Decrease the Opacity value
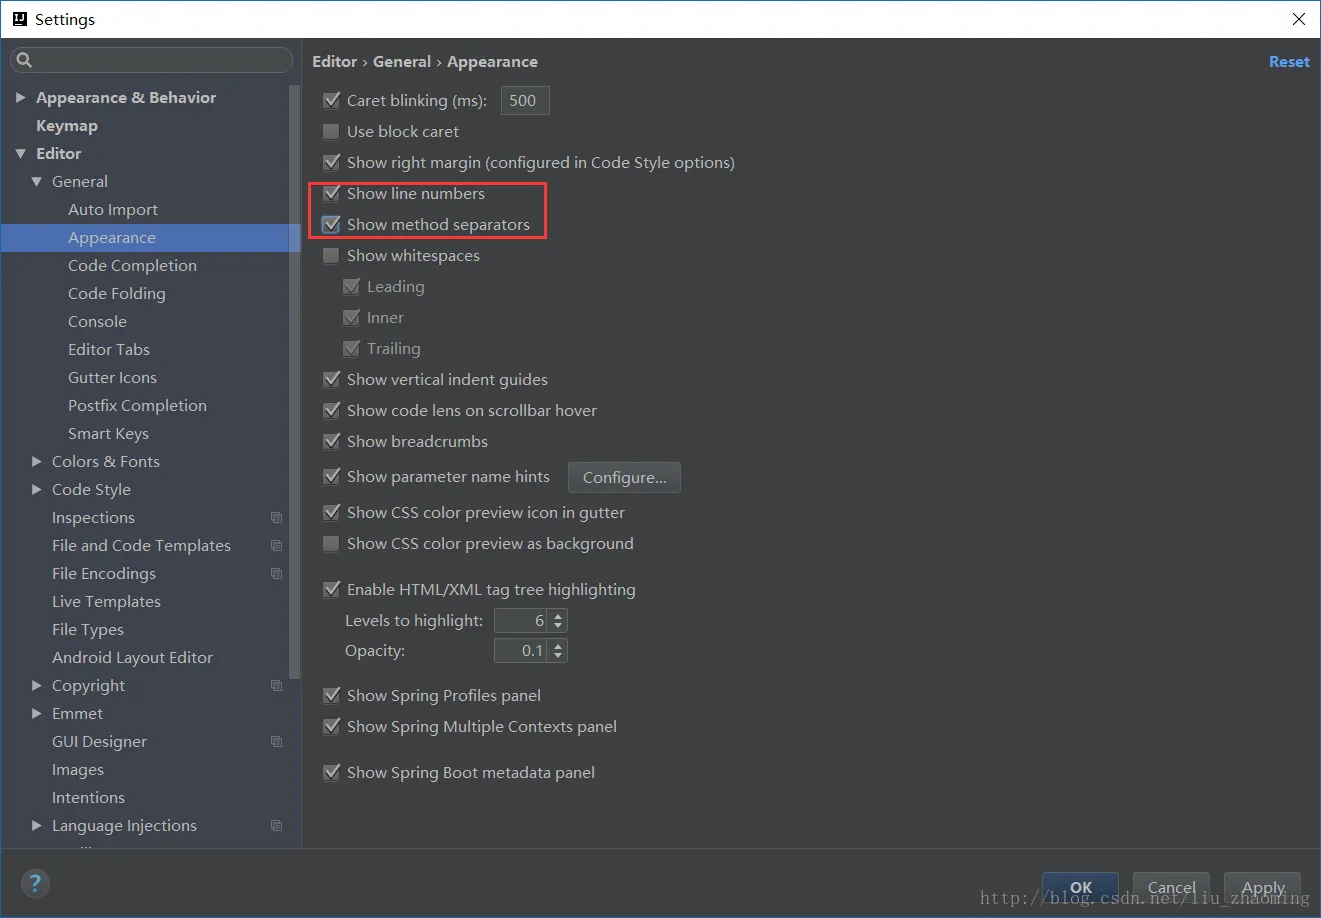This screenshot has height=918, width=1321. coord(558,656)
